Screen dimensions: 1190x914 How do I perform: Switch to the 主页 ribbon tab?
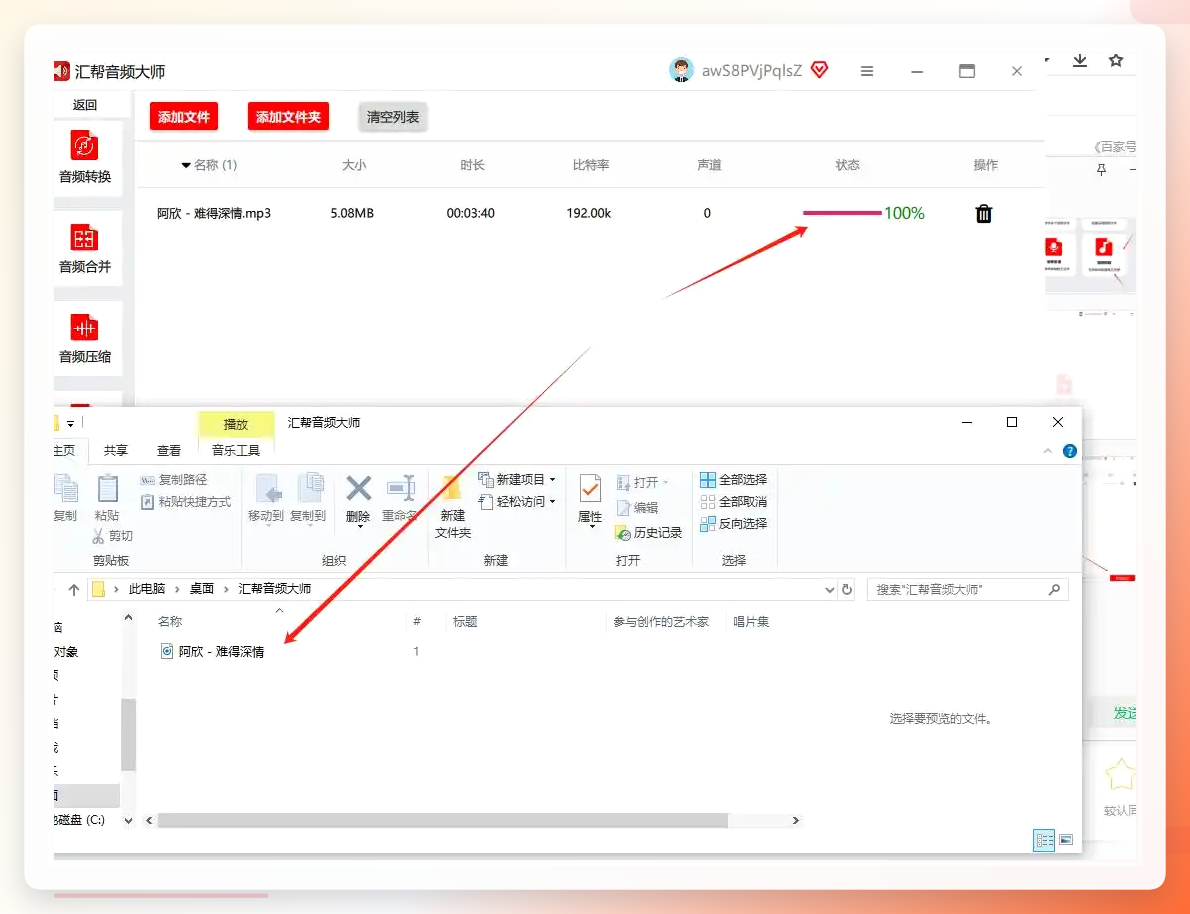(65, 451)
